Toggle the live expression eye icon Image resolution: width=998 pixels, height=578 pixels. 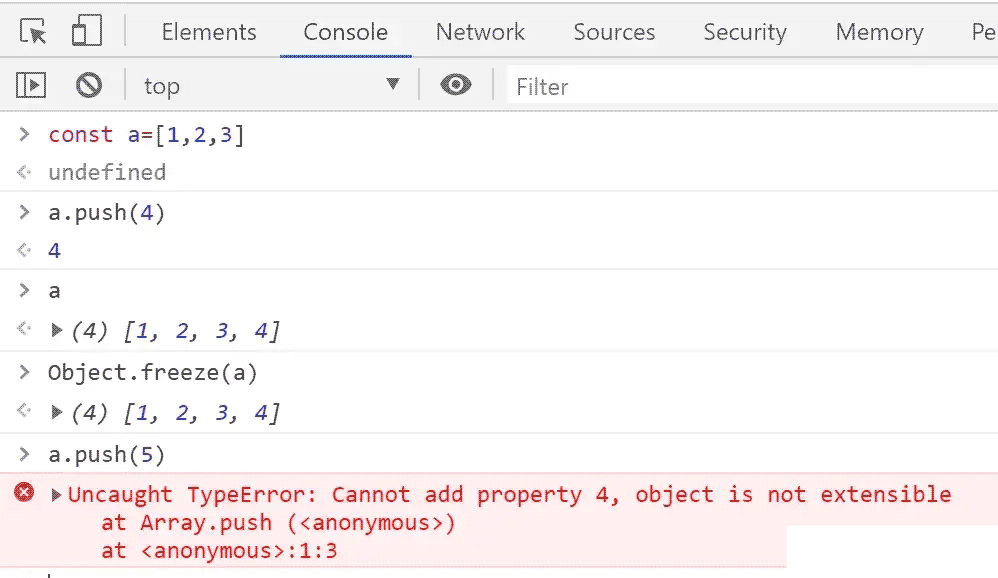point(456,85)
